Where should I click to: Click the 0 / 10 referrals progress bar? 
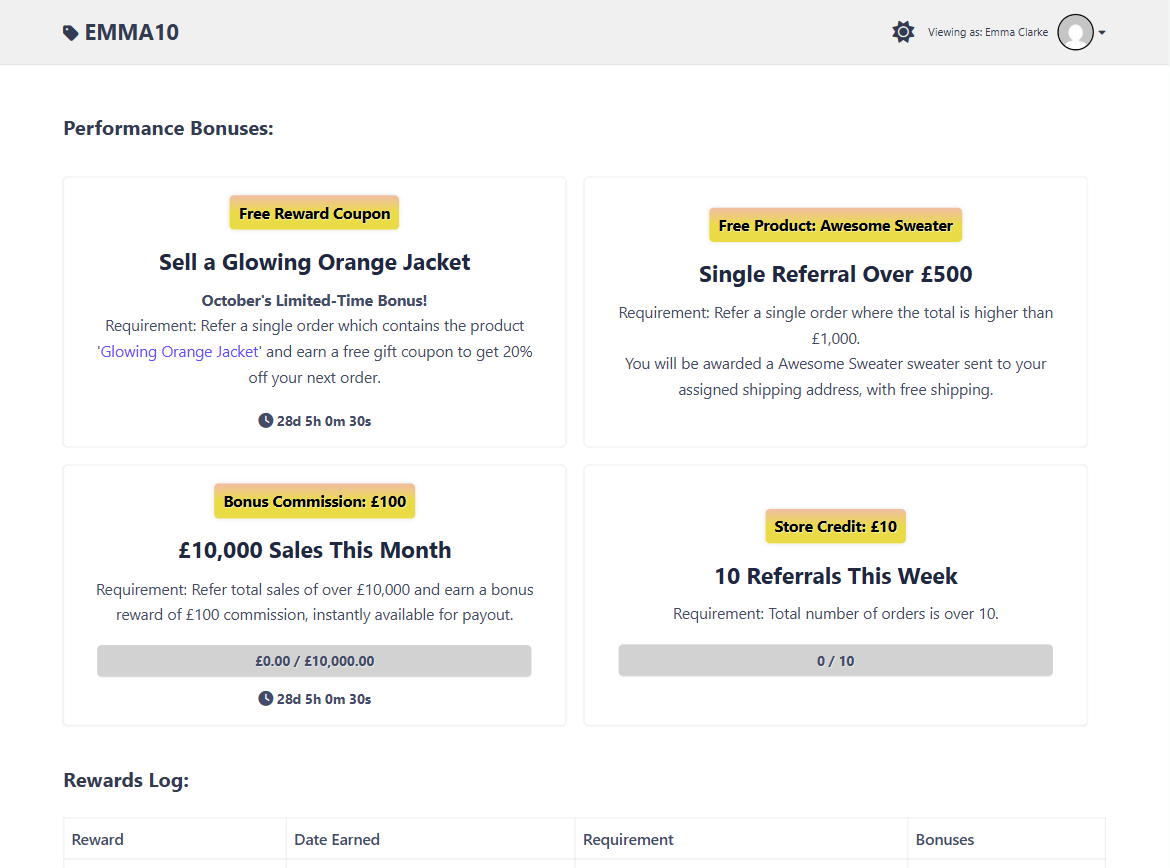point(835,661)
